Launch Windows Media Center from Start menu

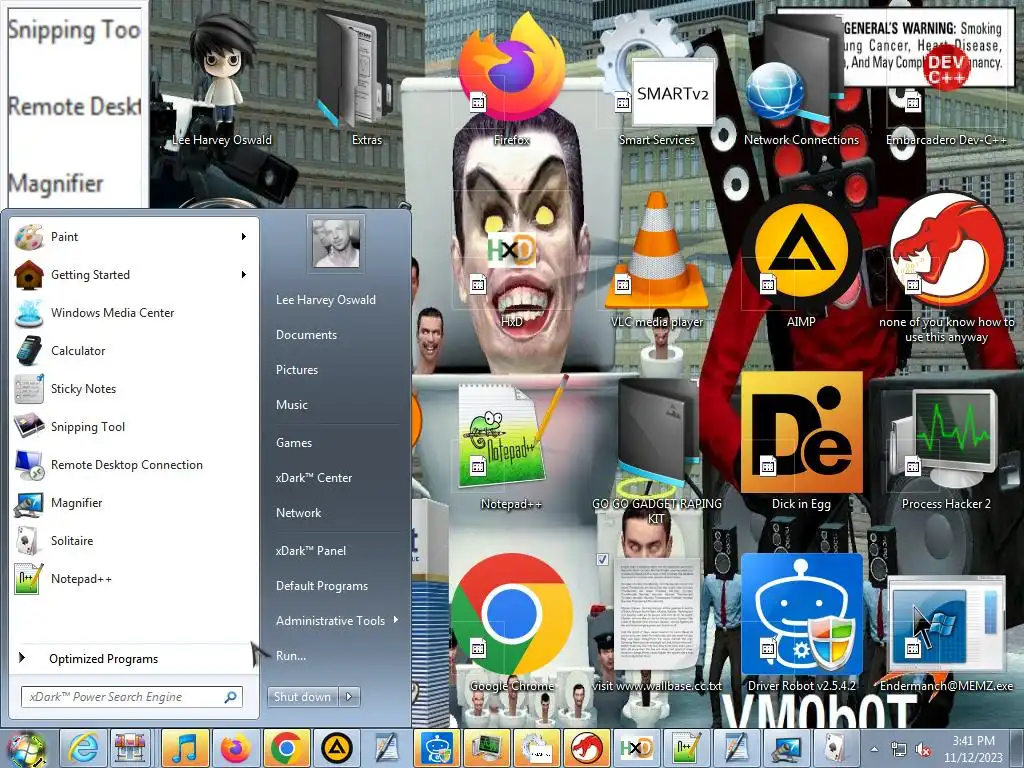point(134,313)
